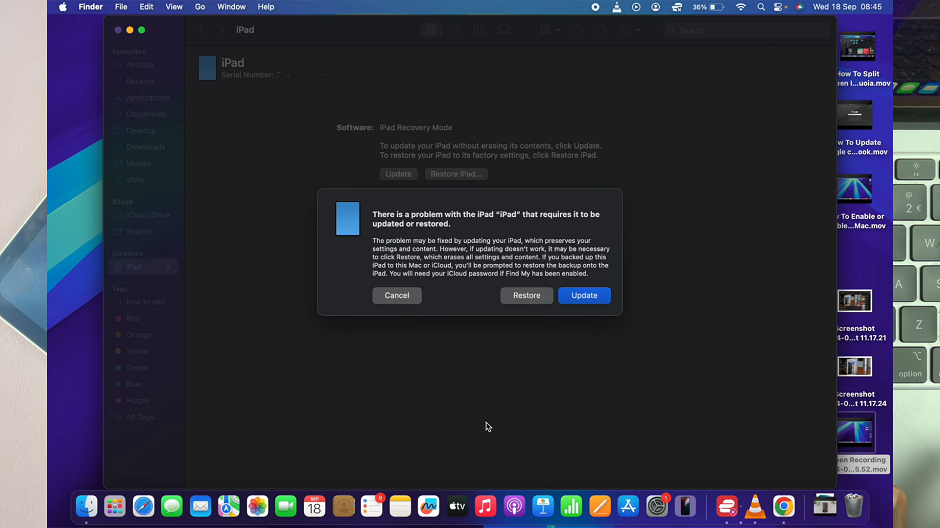Screen dimensions: 940x528
Task: Select iCloud Drive in the Finder sidebar
Action: [x=147, y=215]
